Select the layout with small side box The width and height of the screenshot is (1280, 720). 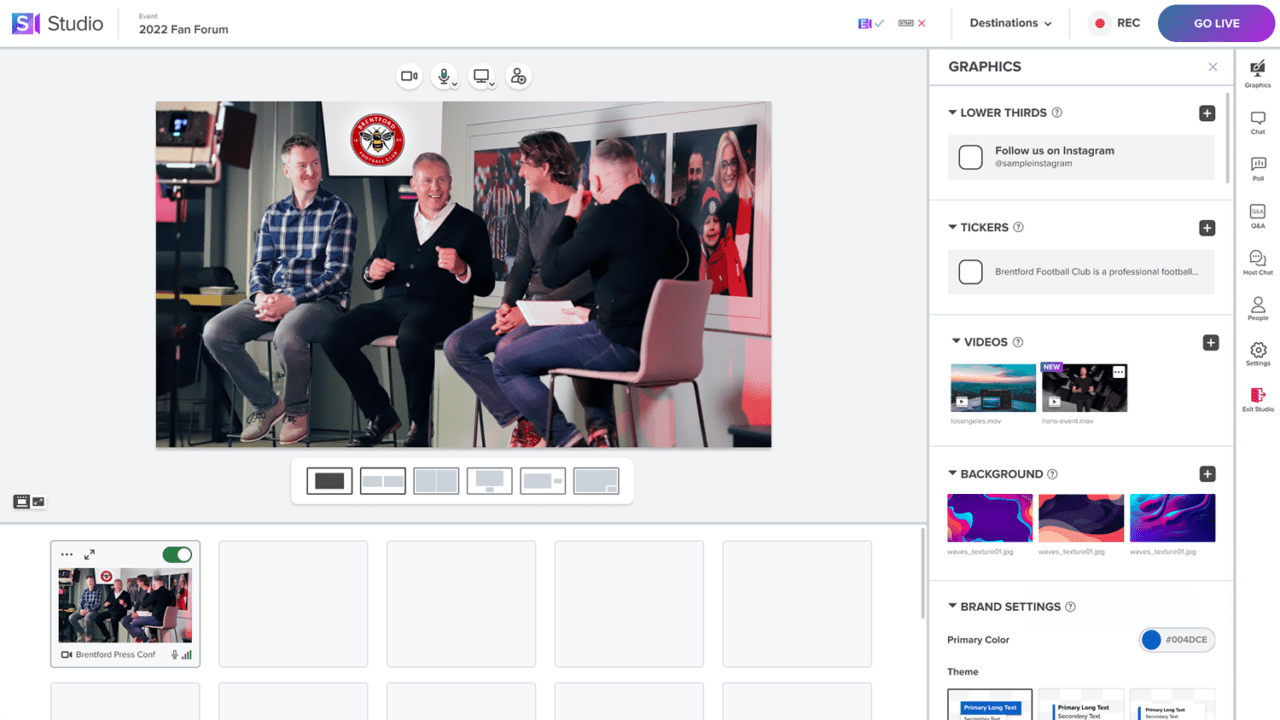coord(543,481)
